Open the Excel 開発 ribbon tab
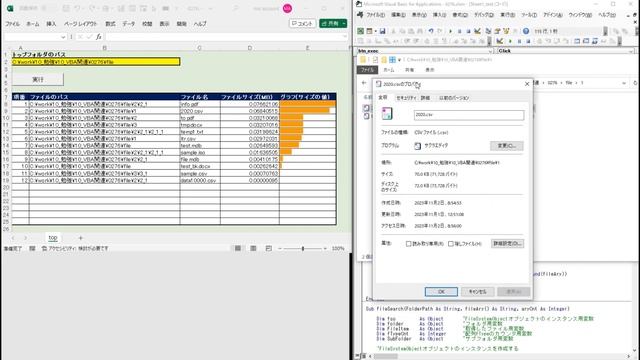The height and width of the screenshot is (360, 640). pos(182,24)
